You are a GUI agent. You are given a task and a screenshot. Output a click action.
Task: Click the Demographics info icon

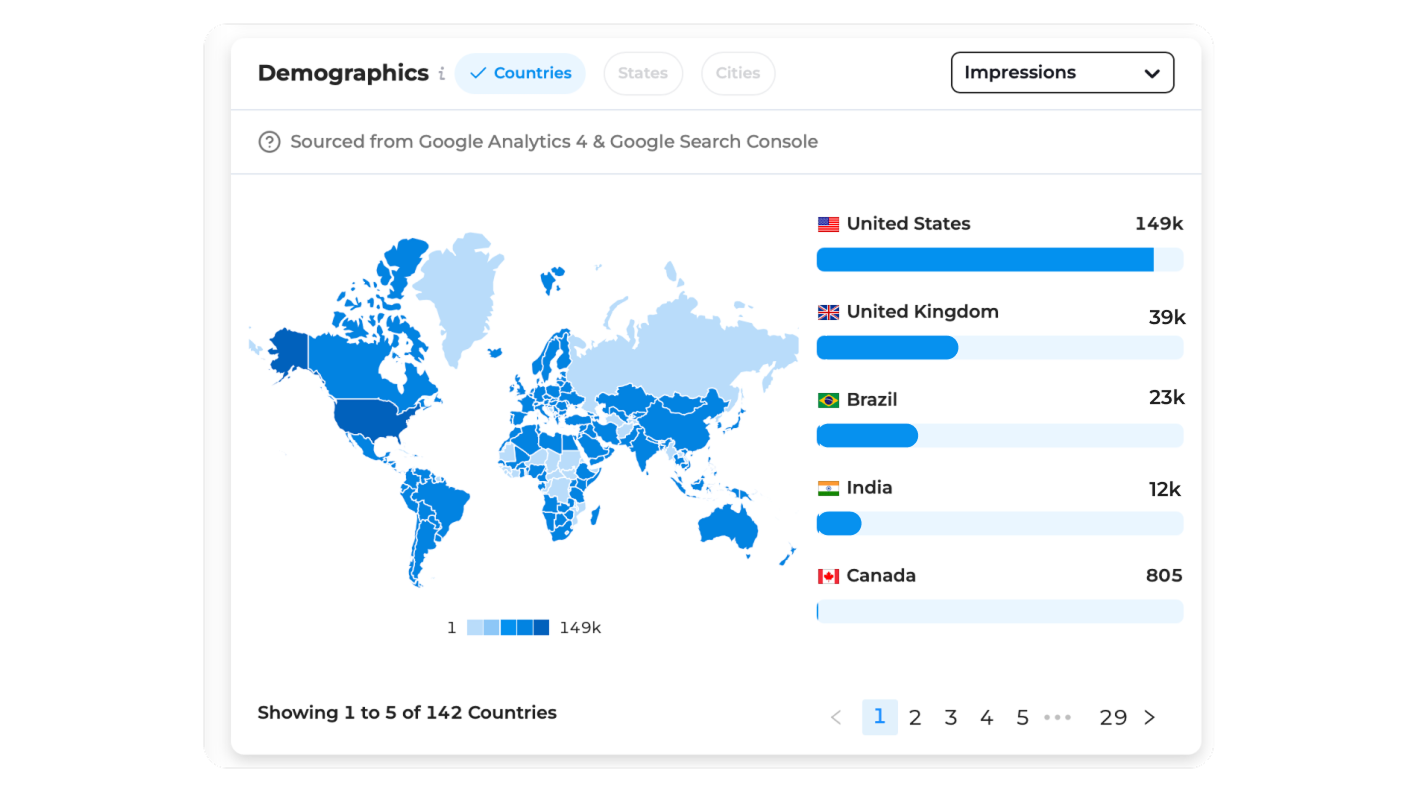tap(441, 74)
